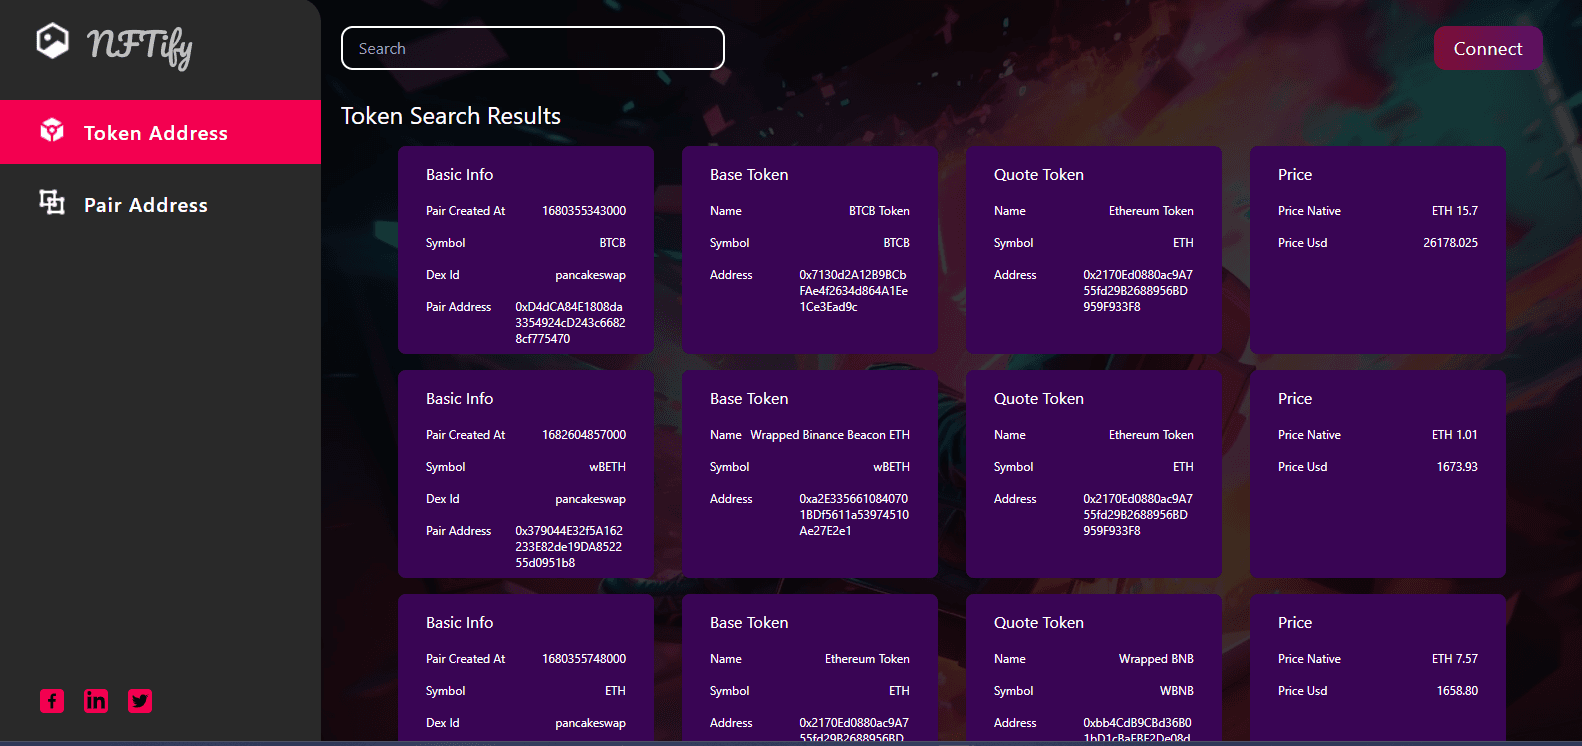
Task: Click pair created value 1680355748000
Action: click(x=584, y=659)
